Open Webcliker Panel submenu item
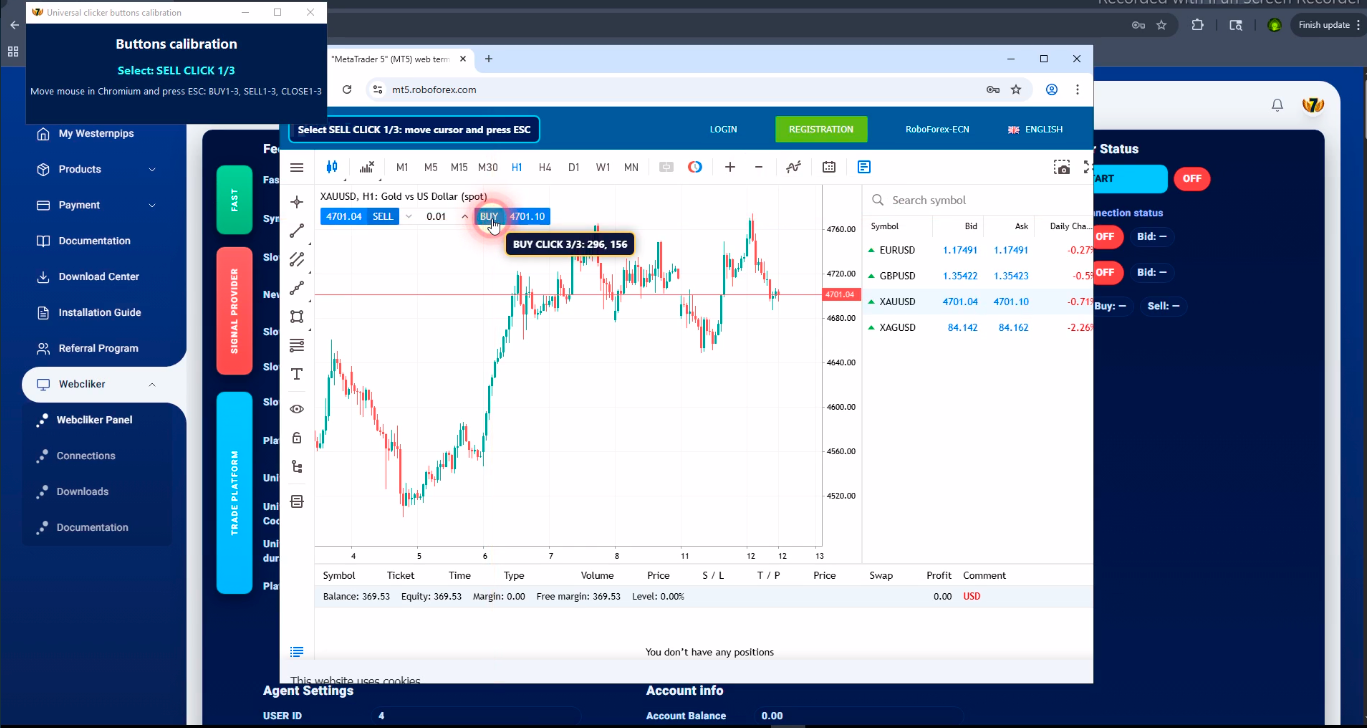This screenshot has width=1367, height=728. 94,420
